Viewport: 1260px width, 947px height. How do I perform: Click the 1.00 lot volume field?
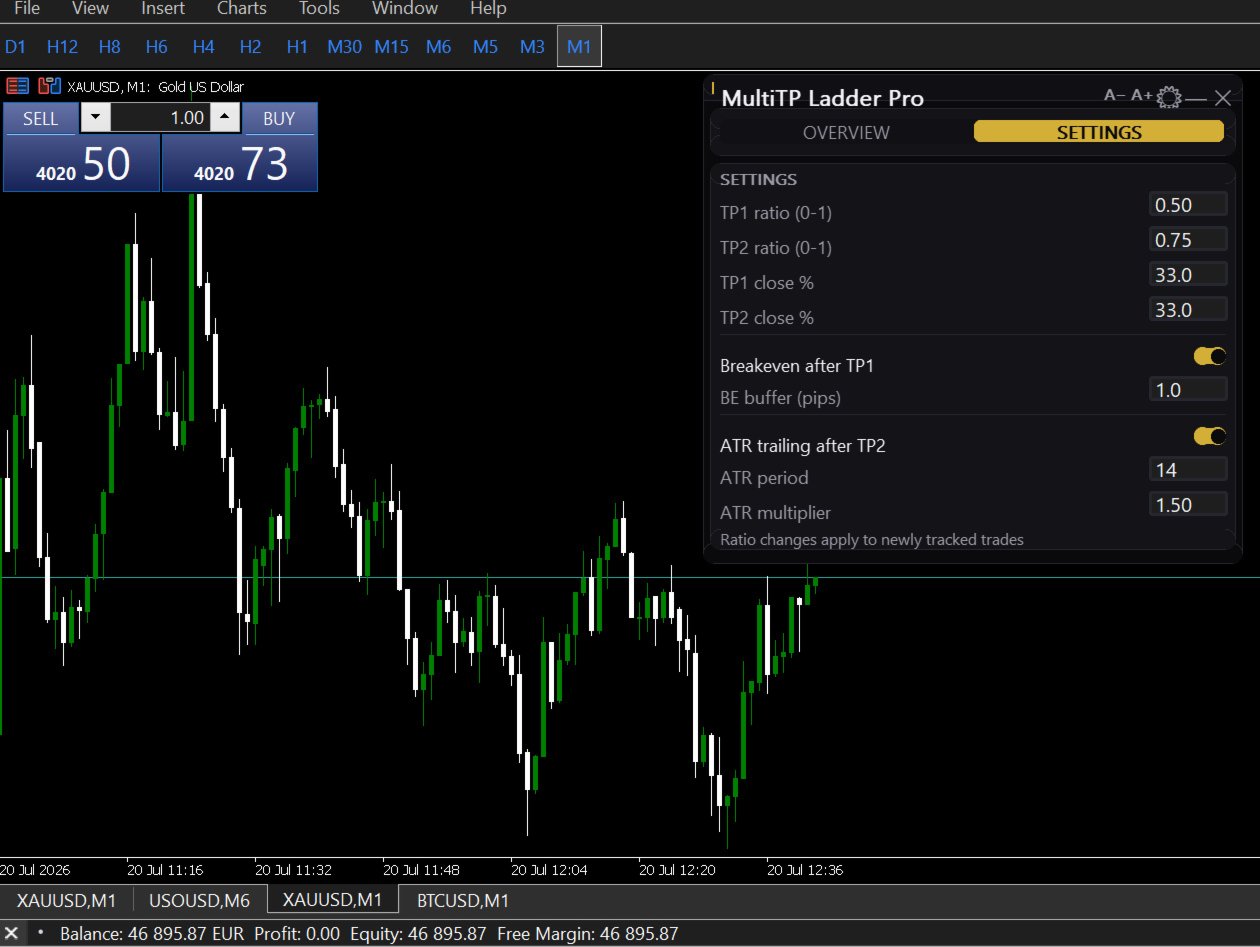160,118
